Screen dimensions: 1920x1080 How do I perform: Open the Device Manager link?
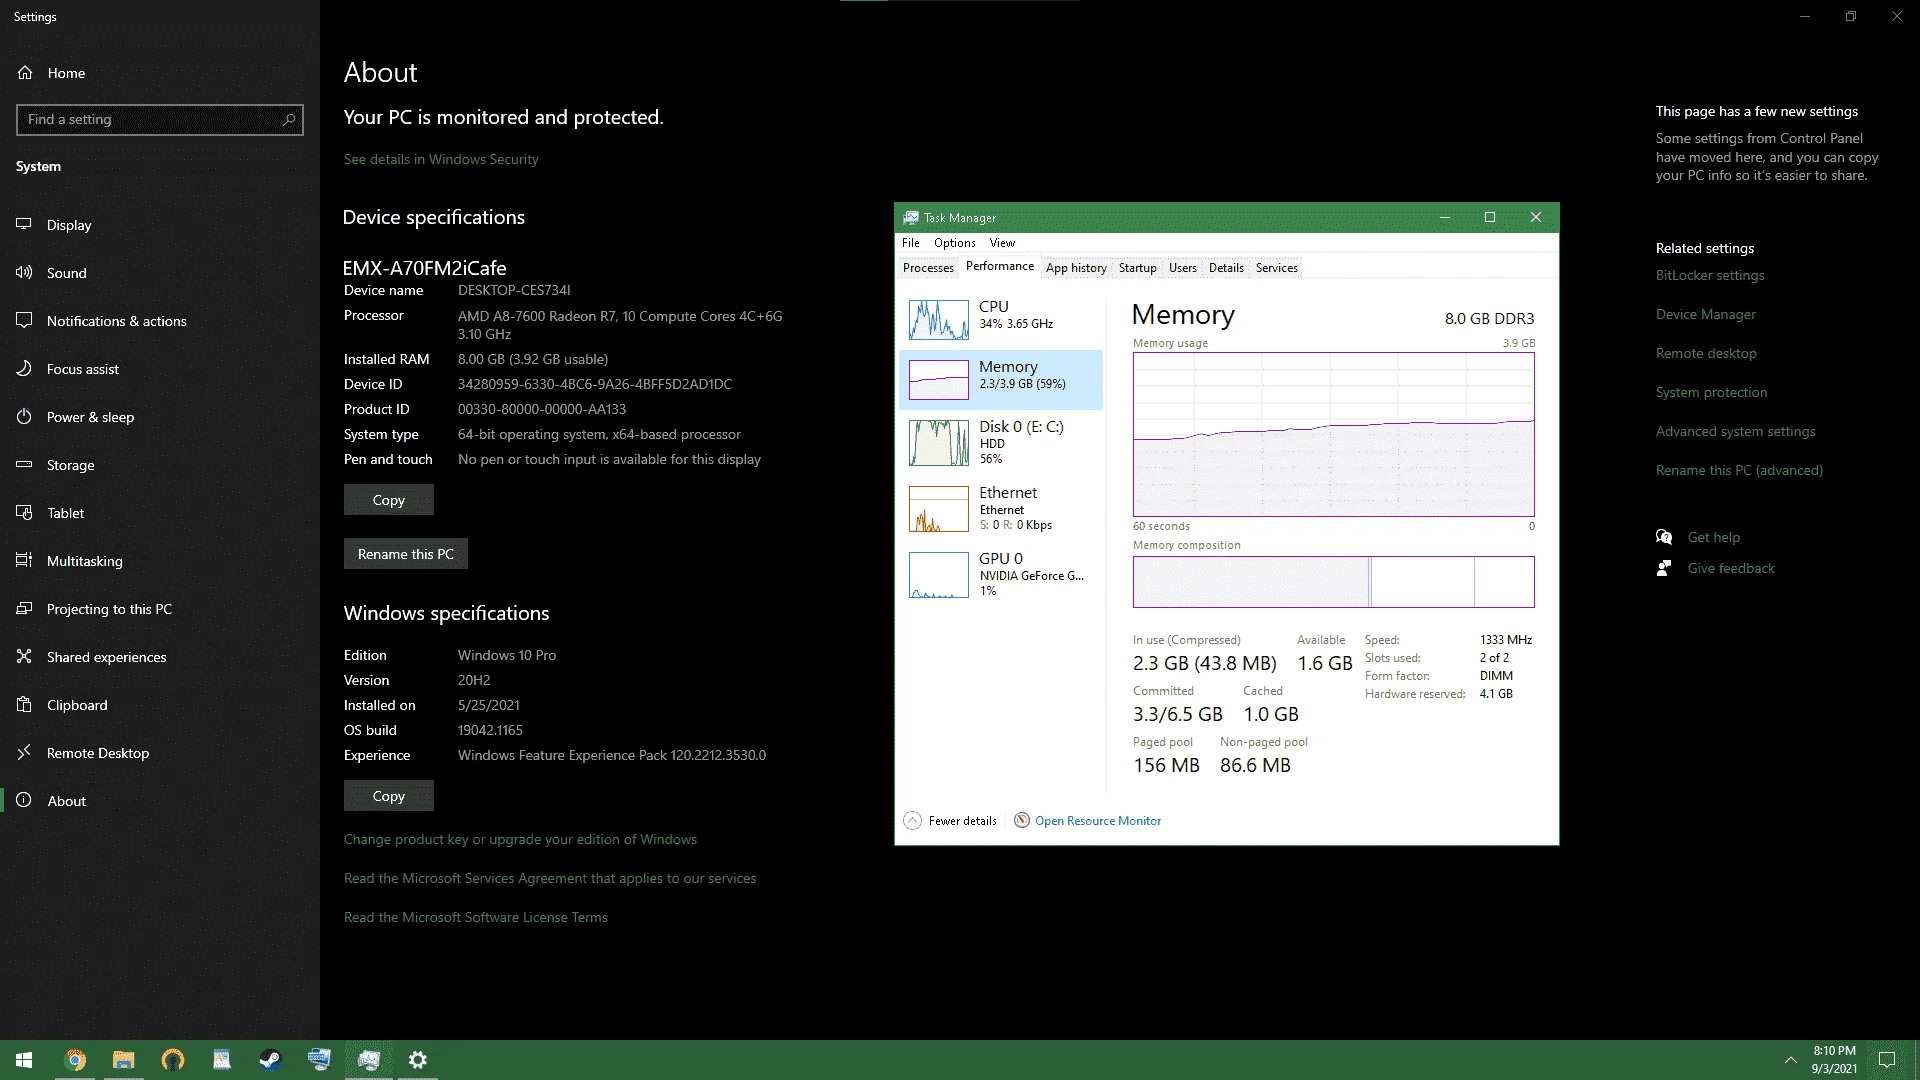1706,314
